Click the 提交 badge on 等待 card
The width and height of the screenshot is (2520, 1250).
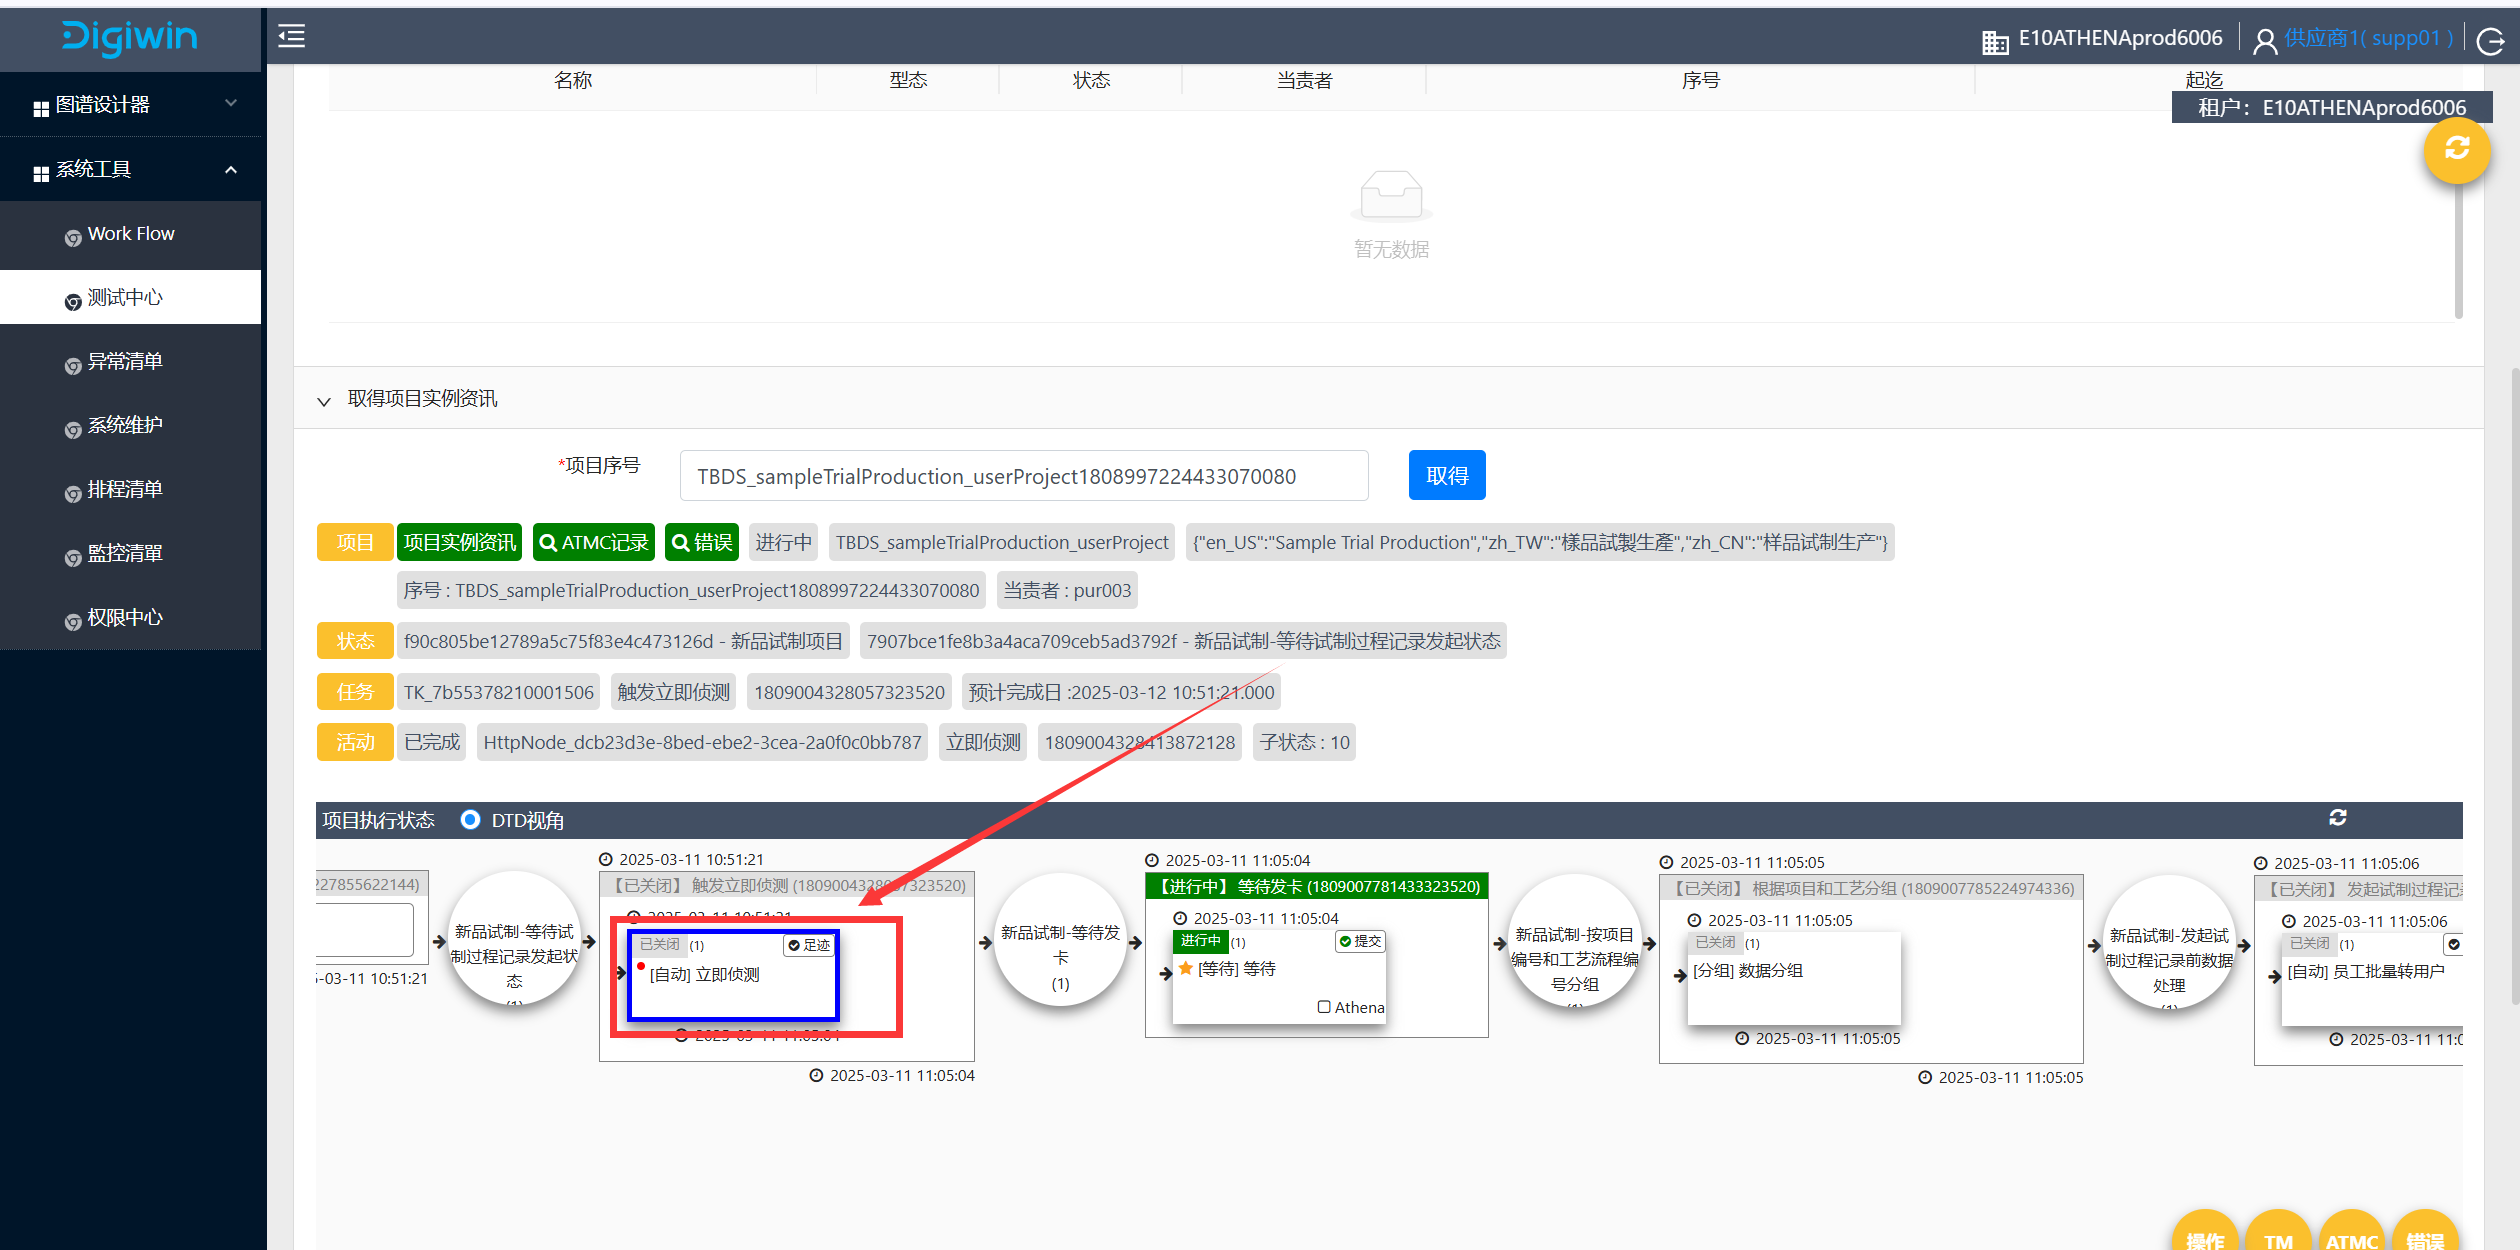1361,941
